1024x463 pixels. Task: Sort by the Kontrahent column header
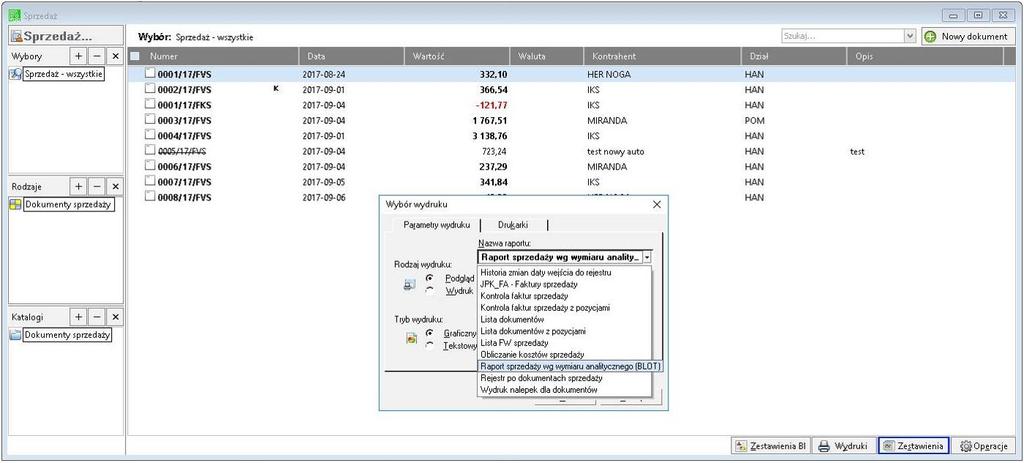click(662, 56)
